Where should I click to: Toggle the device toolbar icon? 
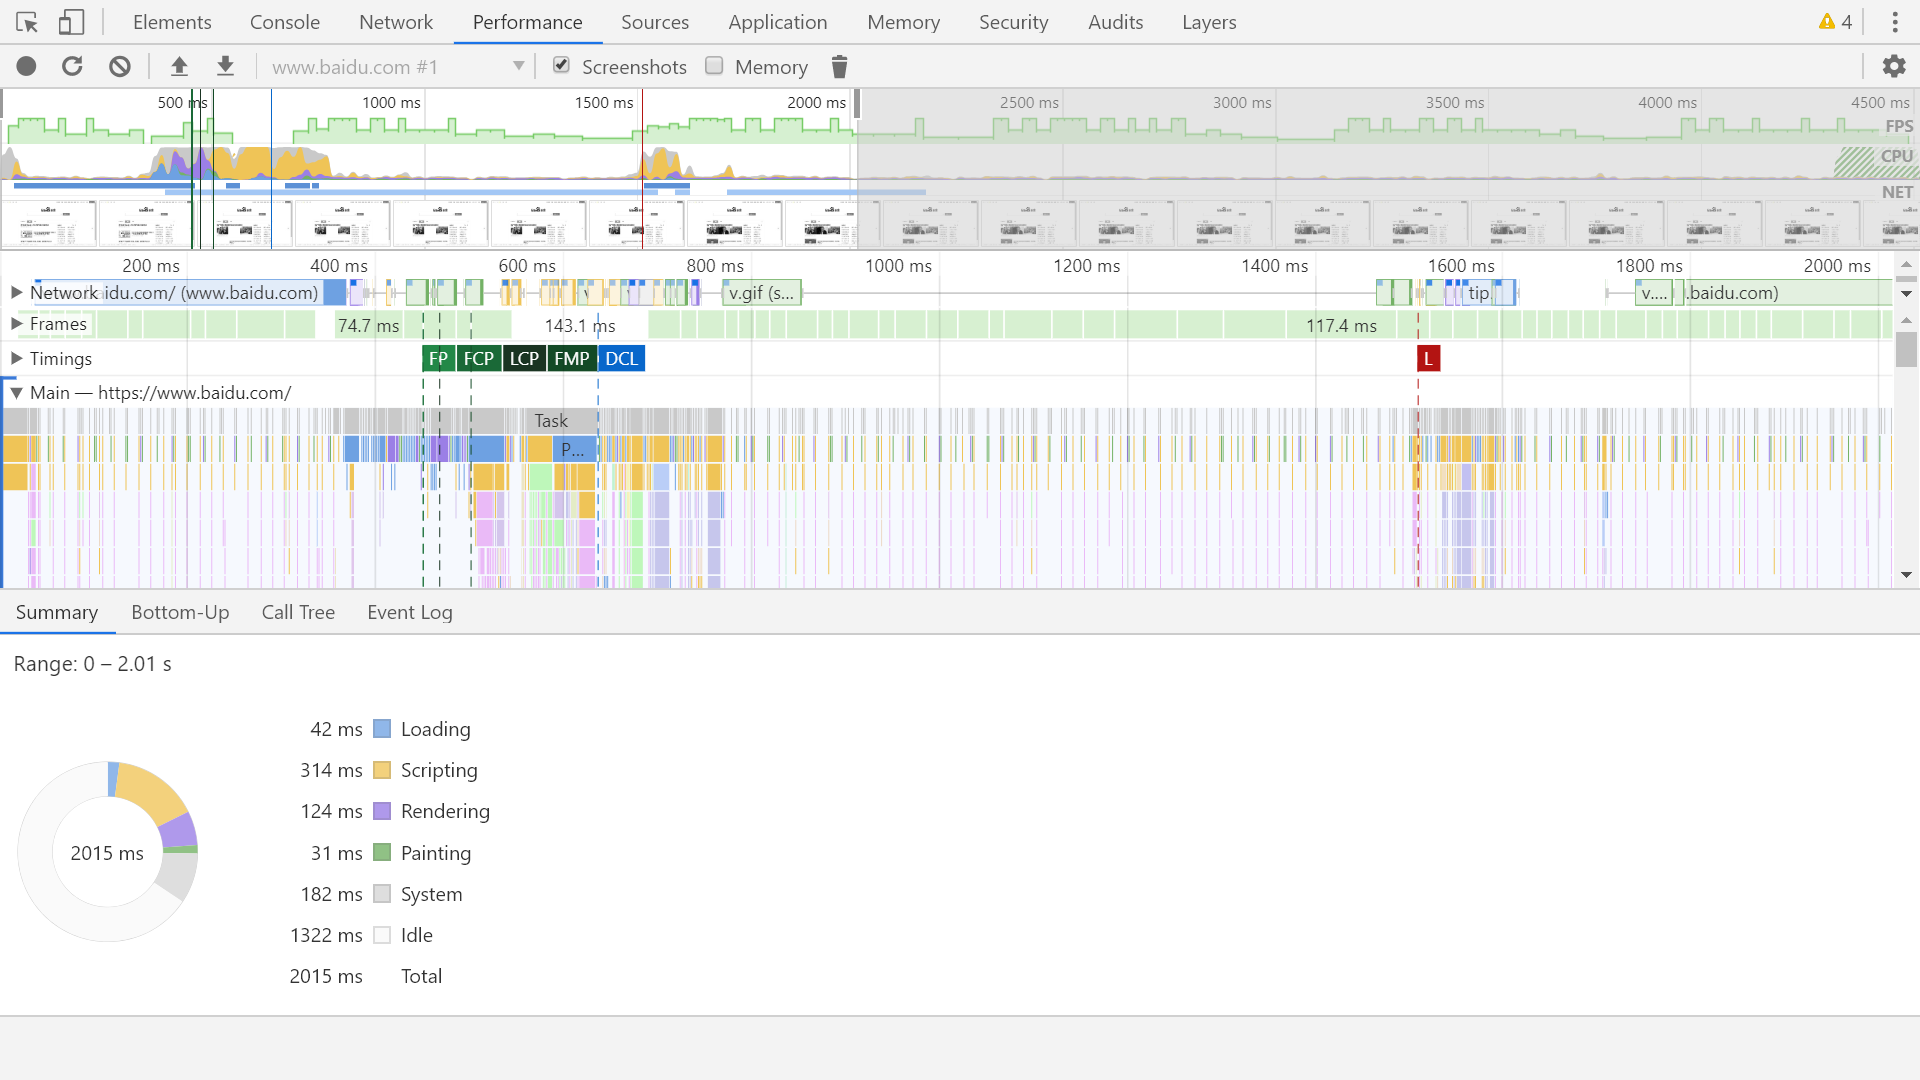tap(71, 22)
